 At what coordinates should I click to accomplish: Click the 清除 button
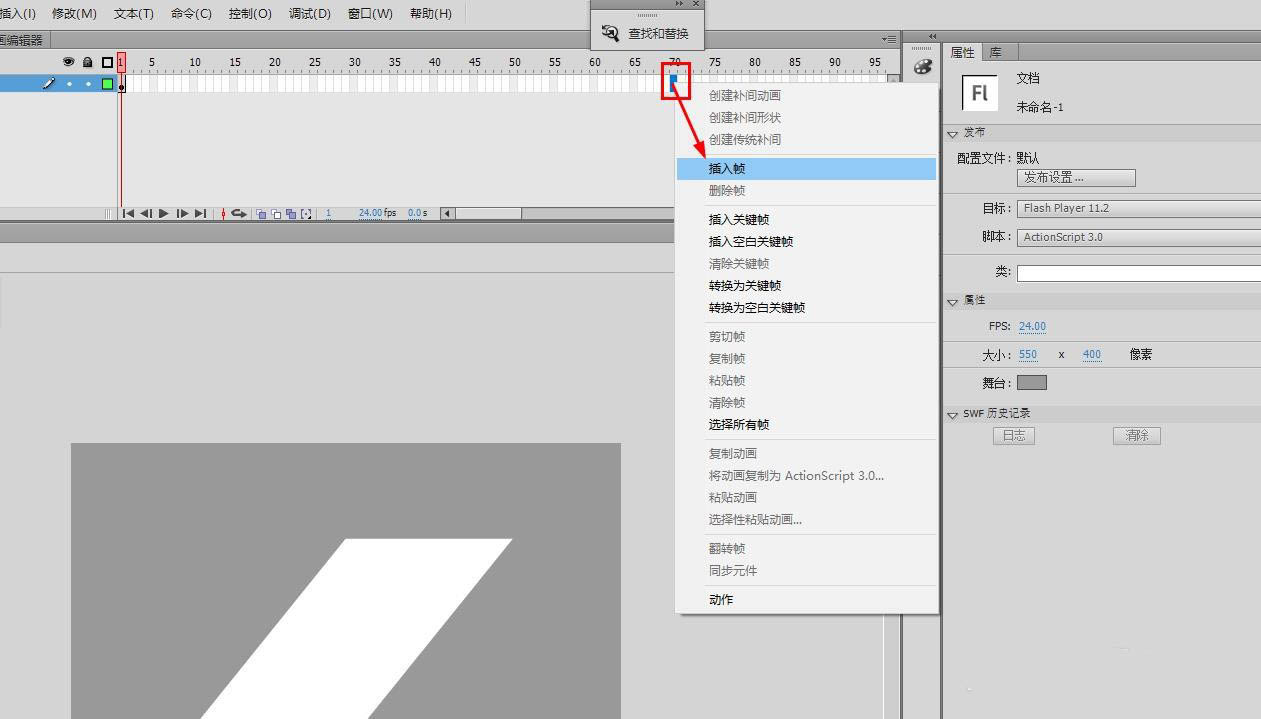pyautogui.click(x=1137, y=435)
